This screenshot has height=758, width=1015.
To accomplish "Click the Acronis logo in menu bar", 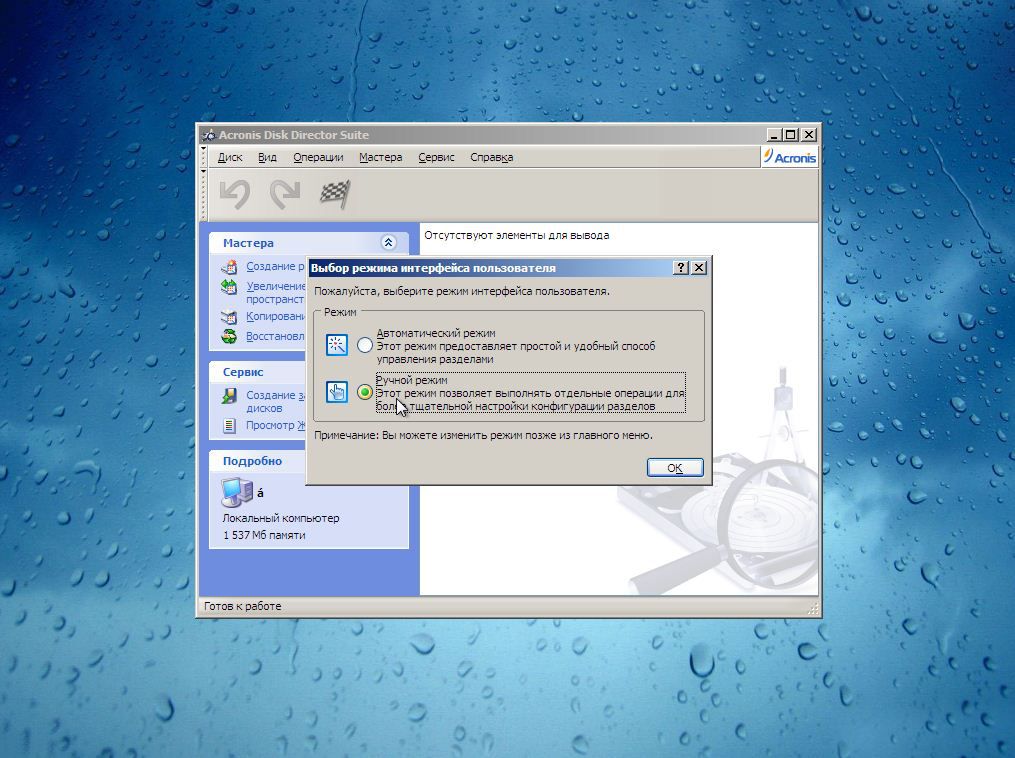I will pyautogui.click(x=789, y=157).
